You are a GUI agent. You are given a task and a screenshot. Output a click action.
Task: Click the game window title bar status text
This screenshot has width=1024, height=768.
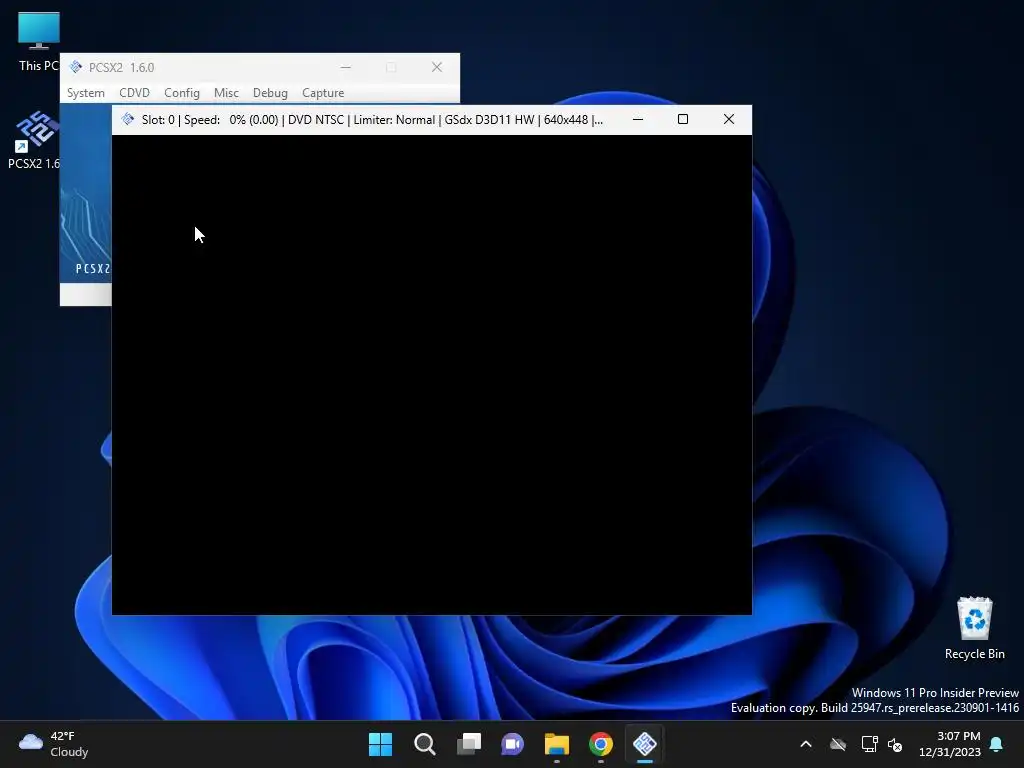point(372,120)
